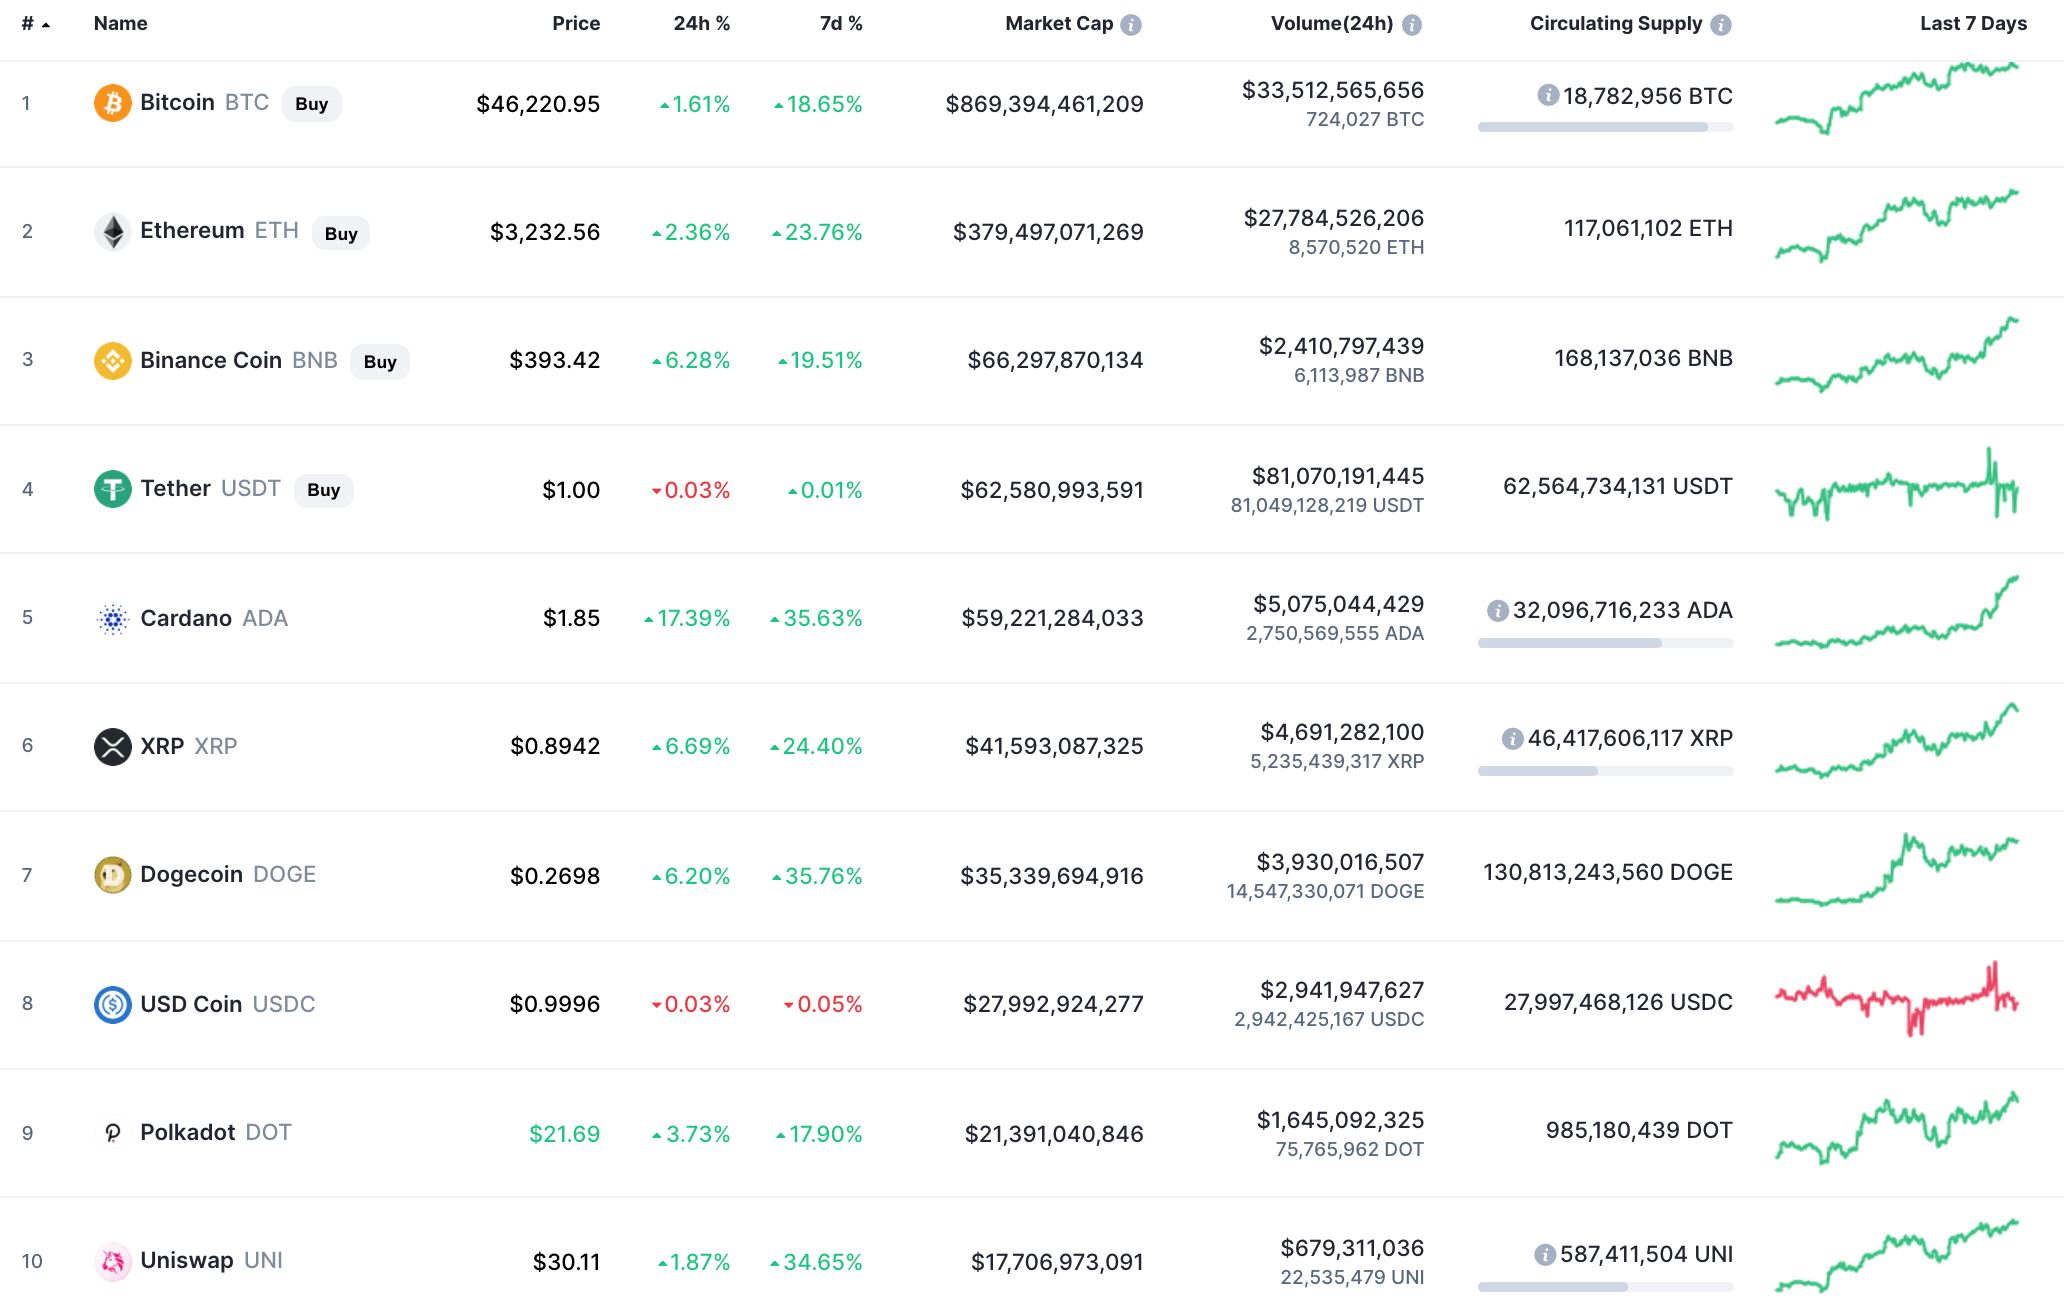The height and width of the screenshot is (1310, 2064).
Task: Click the Tether logo icon
Action: [112, 489]
